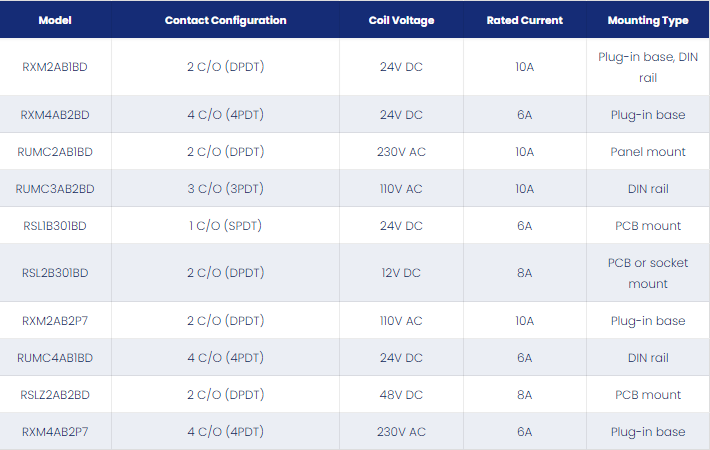This screenshot has width=710, height=450.
Task: Select model RSL2B301BD
Action: [55, 273]
